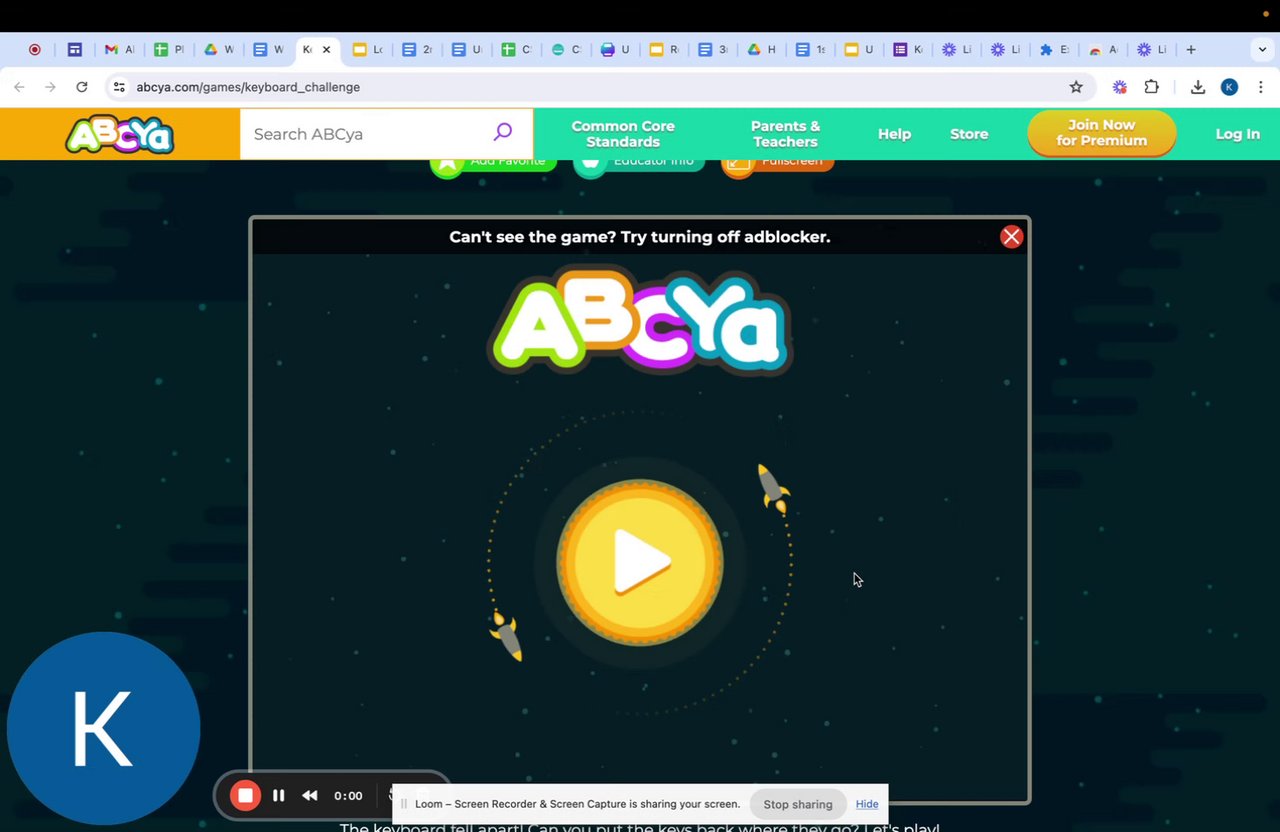Close the adblocker notice with red X

[x=1012, y=237]
